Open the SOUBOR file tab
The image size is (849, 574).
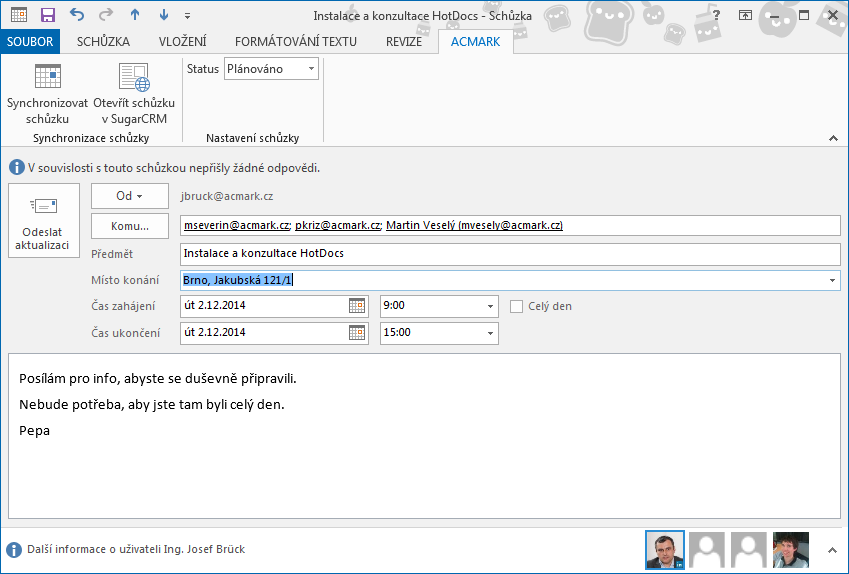[30, 42]
